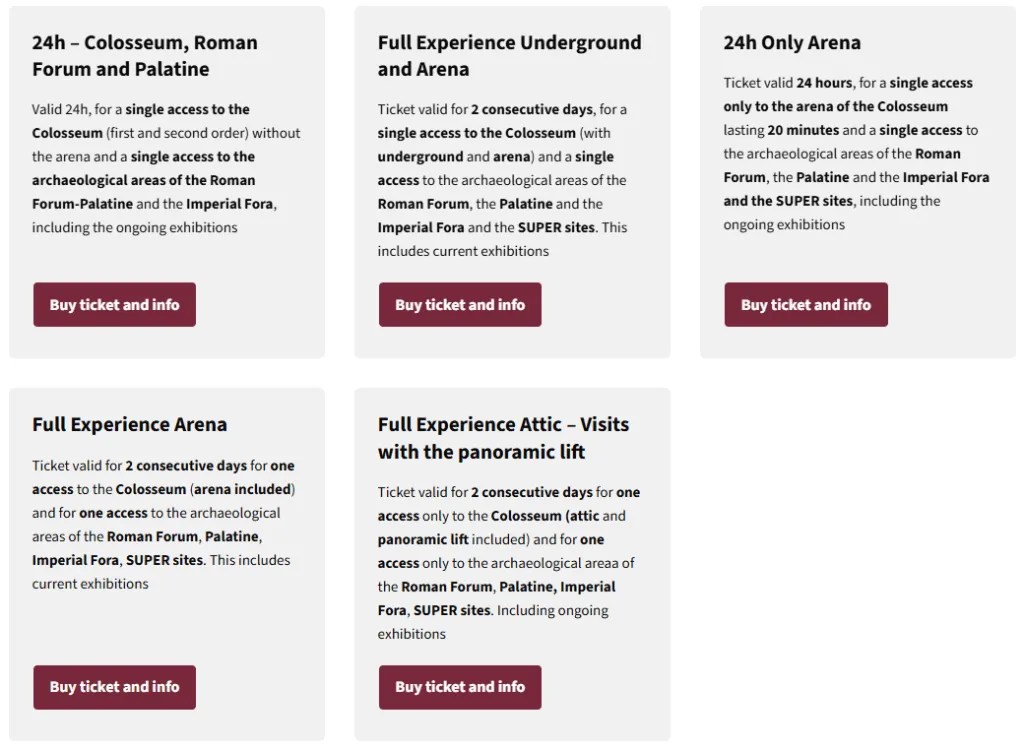Screen dimensions: 1024x748
Task: Open the Full Experience Underground and Arena title
Action: 509,56
